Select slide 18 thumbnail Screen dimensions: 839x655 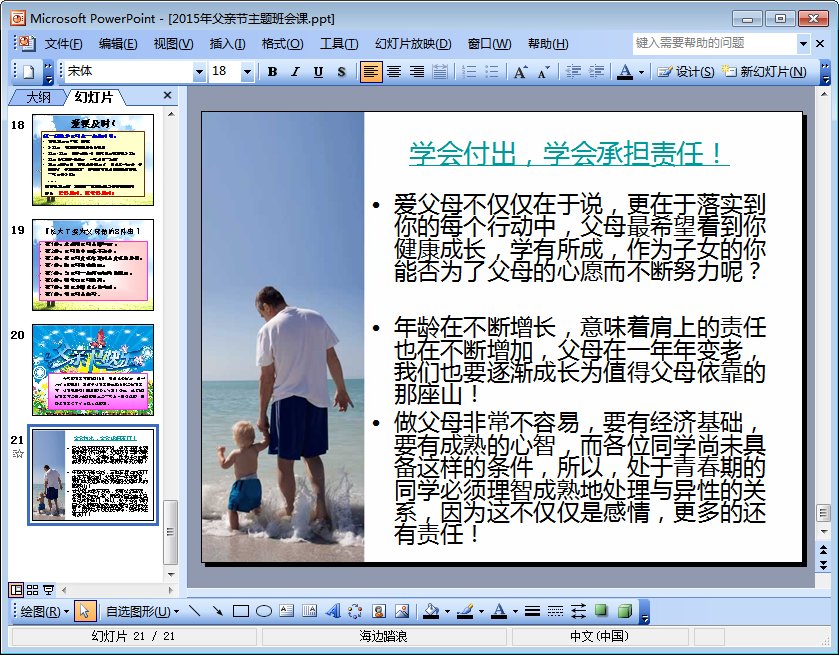point(93,159)
